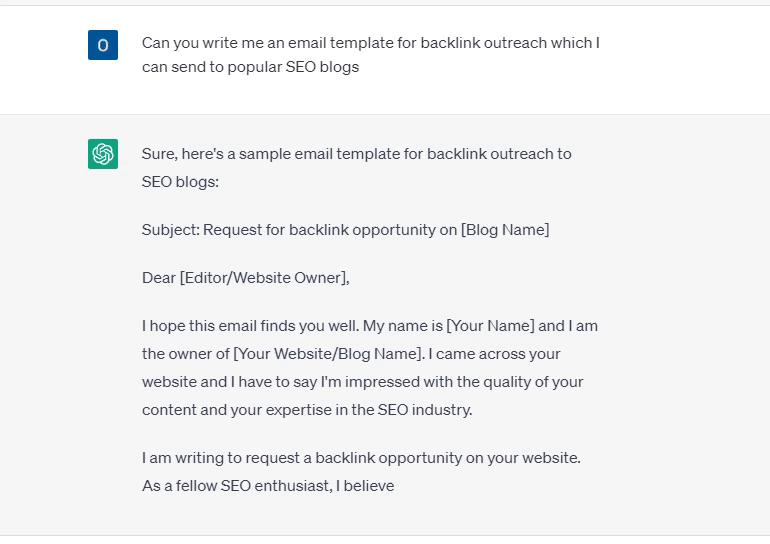Image resolution: width=770 pixels, height=544 pixels.
Task: Click the text "I came across your"
Action: tap(494, 354)
